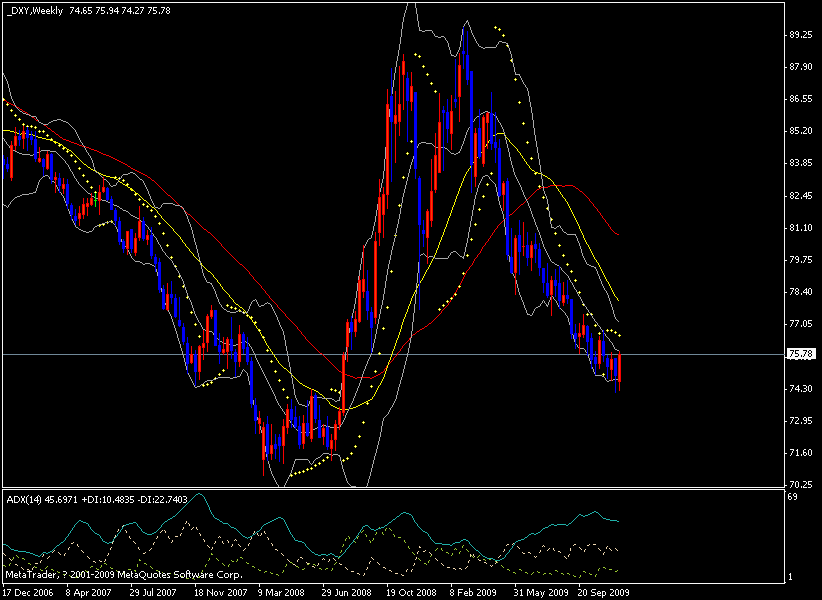This screenshot has width=822, height=600.
Task: Click the last red candlestick on the chart
Action: (620, 367)
